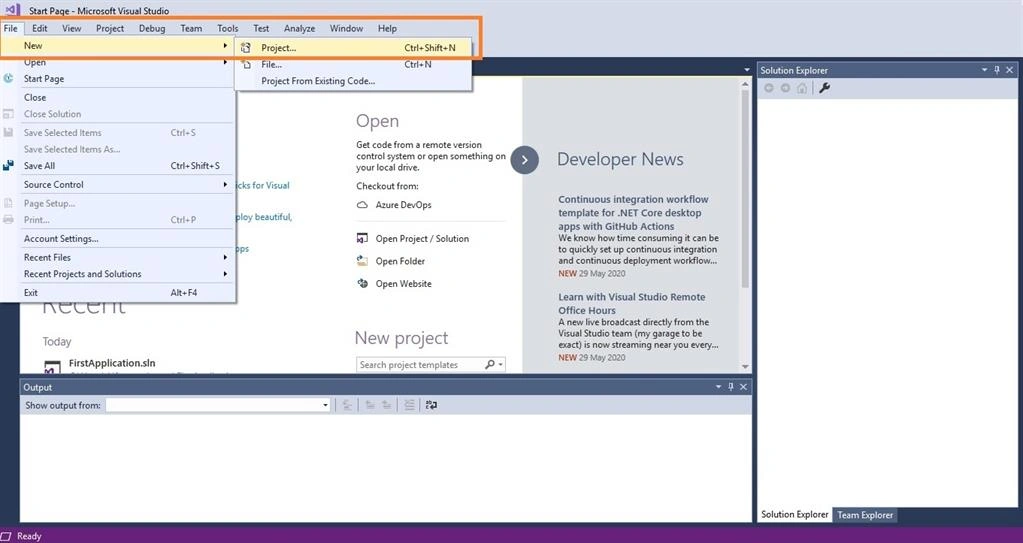
Task: Choose Account Settings... in File menu
Action: [x=117, y=239]
